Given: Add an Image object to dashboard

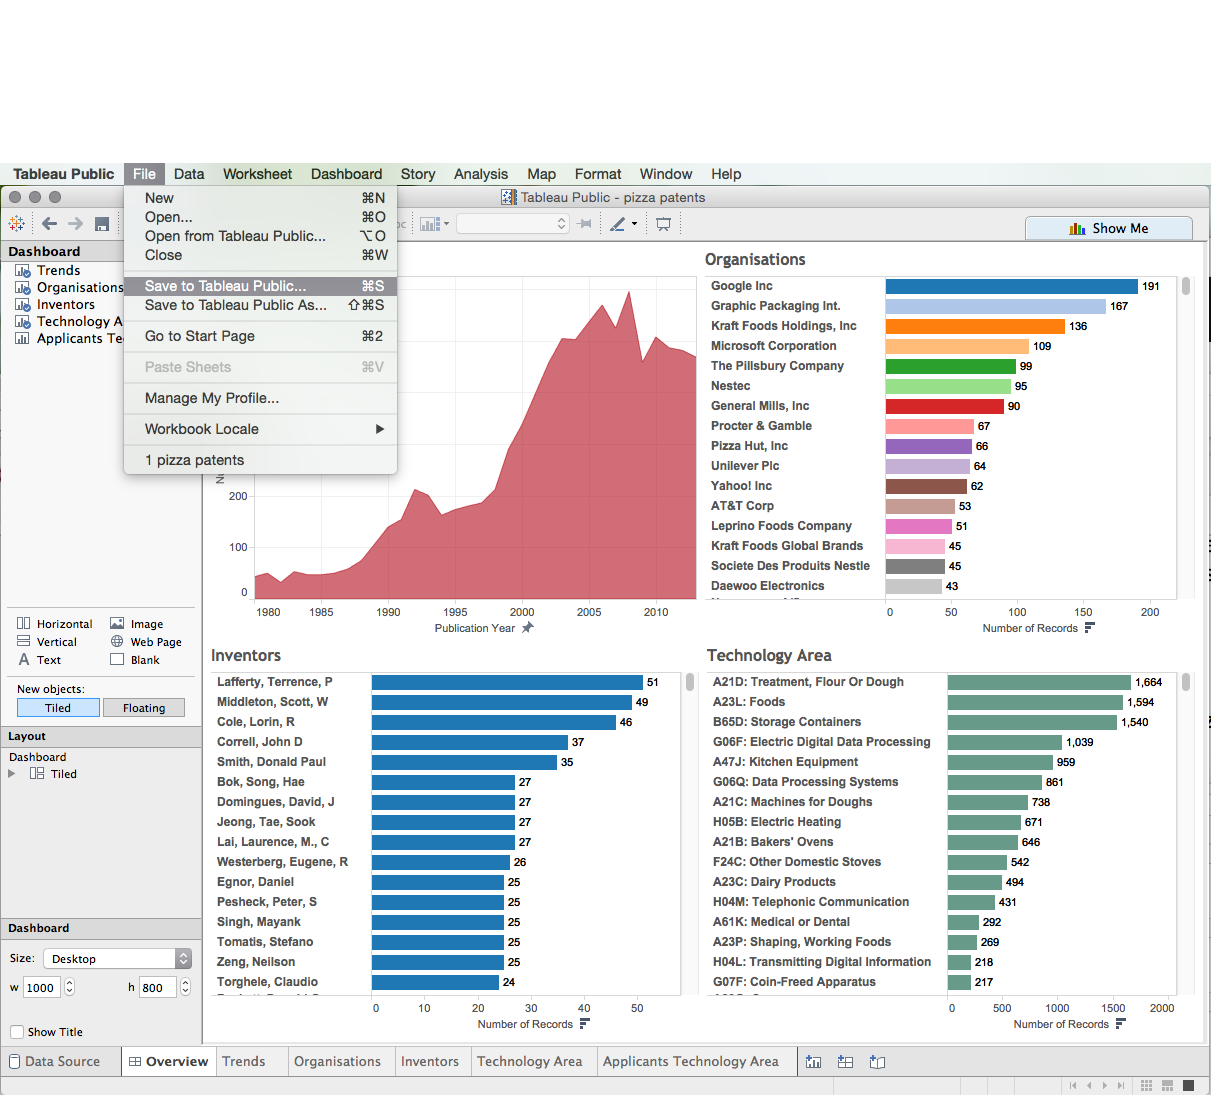Looking at the screenshot, I should click(136, 624).
